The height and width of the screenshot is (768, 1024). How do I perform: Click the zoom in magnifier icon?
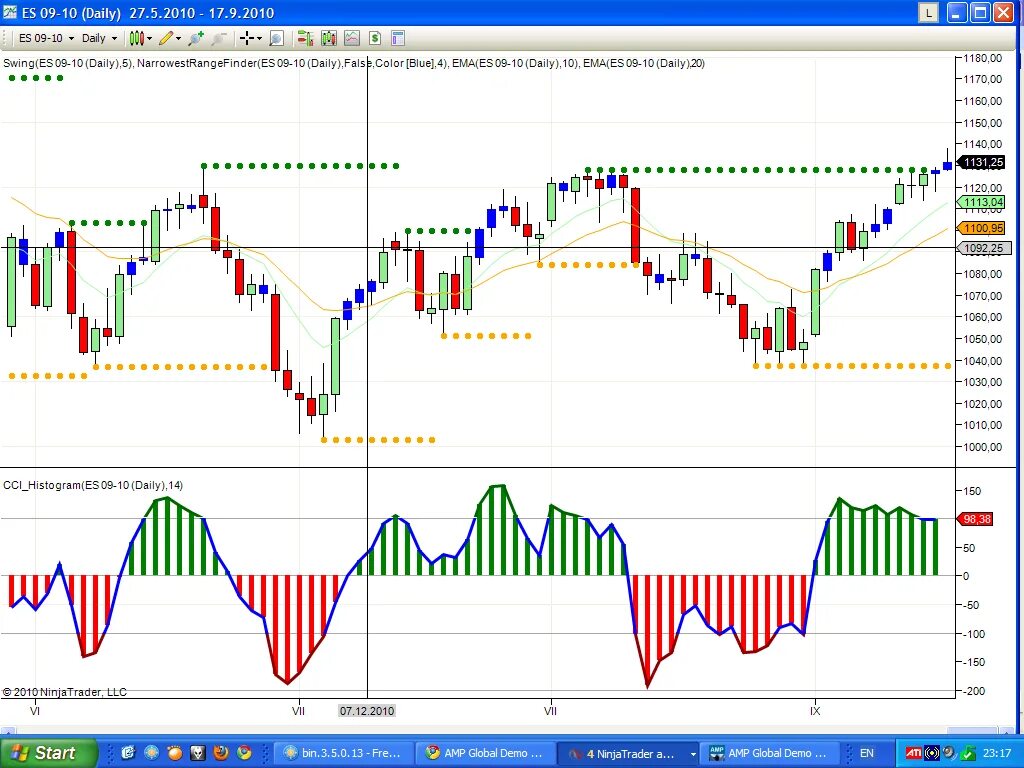195,39
